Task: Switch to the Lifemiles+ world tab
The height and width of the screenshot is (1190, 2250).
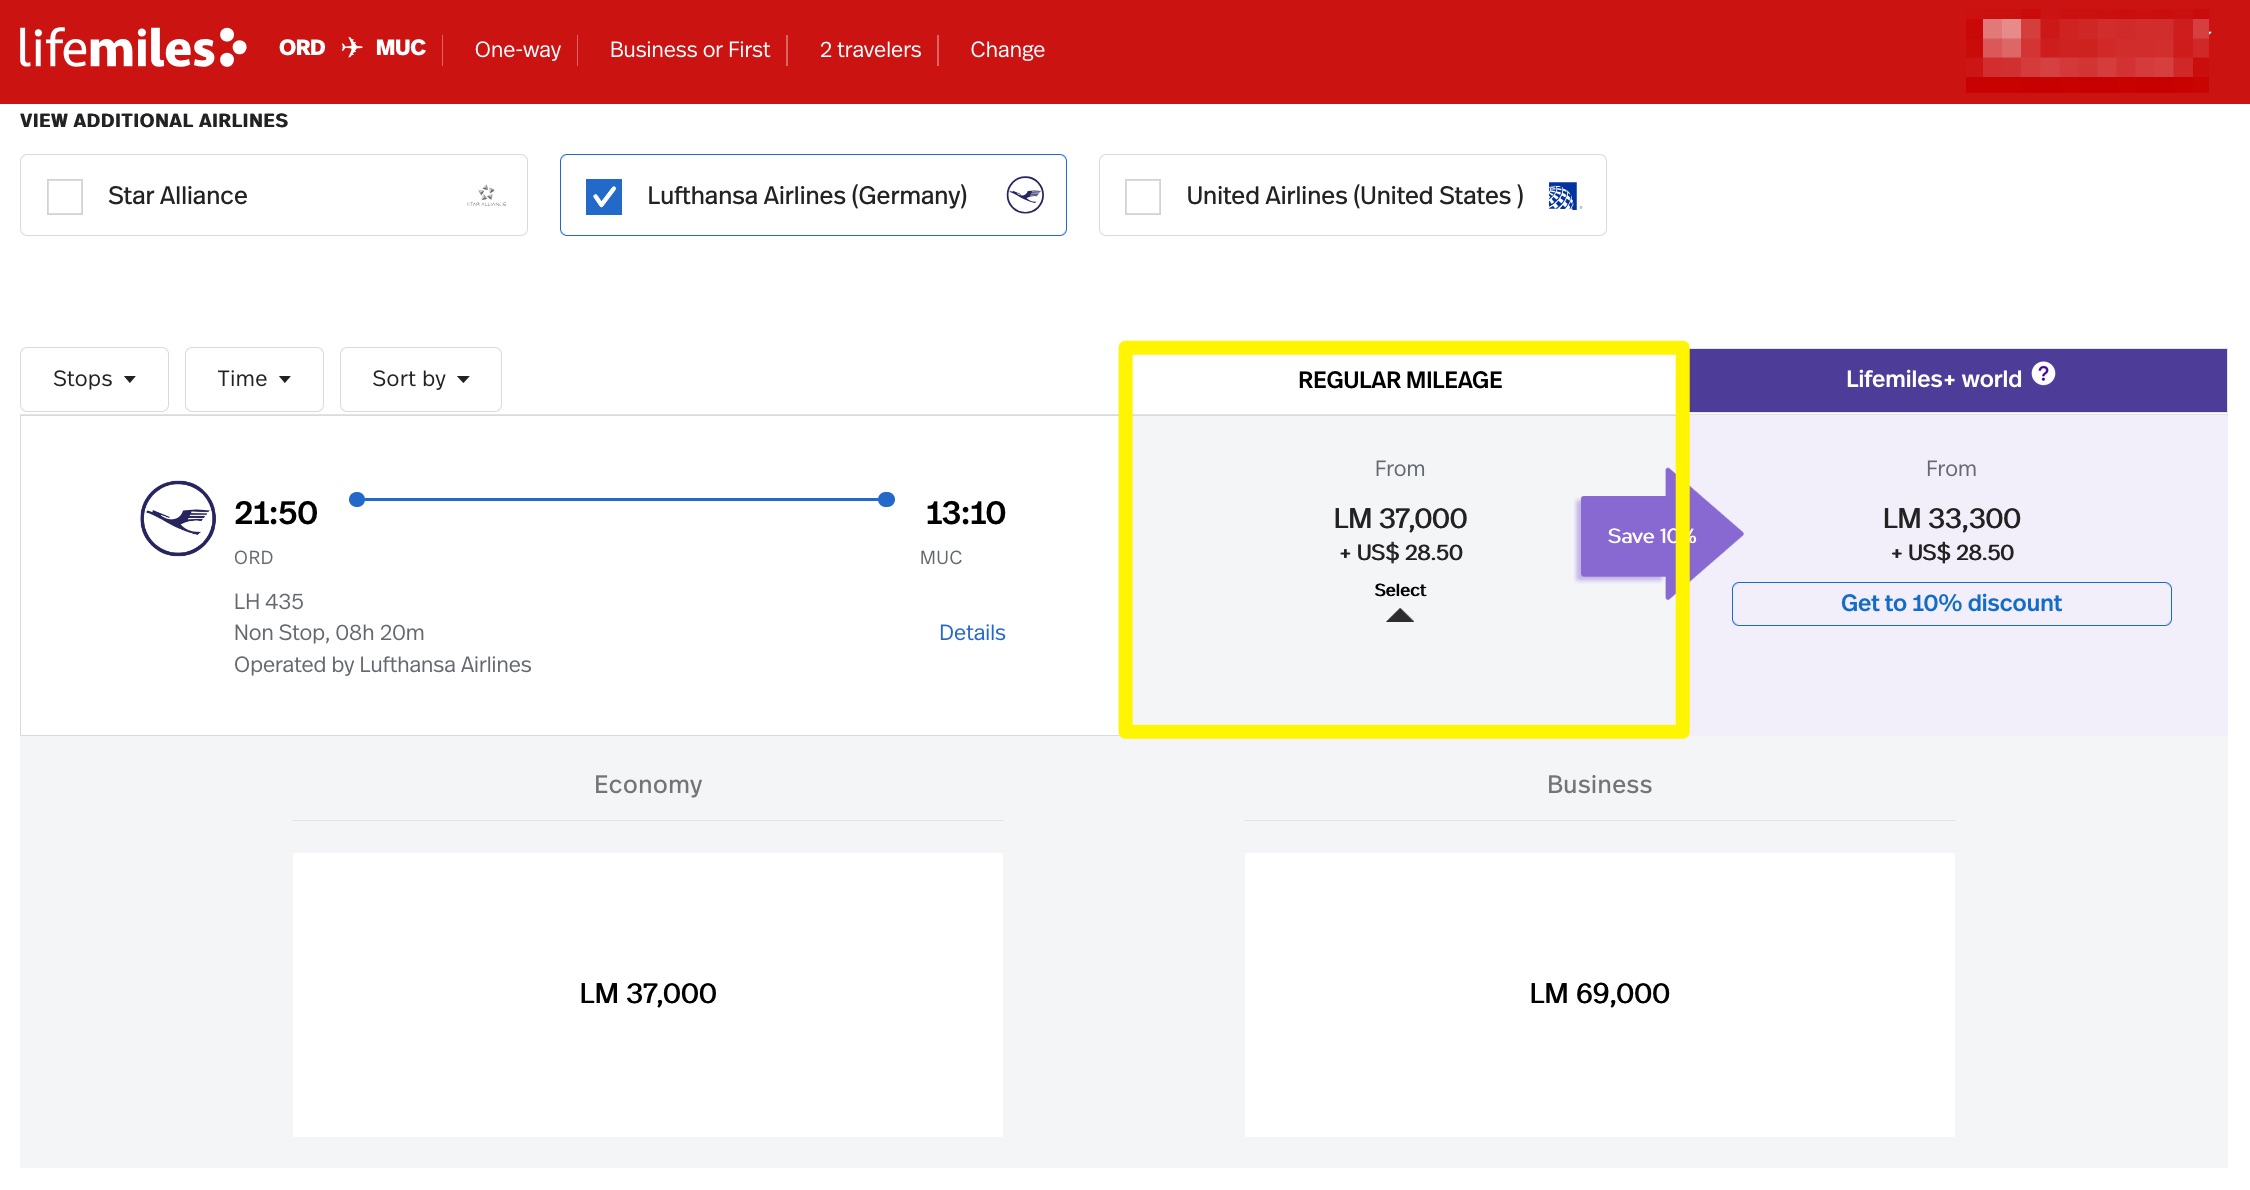Action: coord(1933,380)
